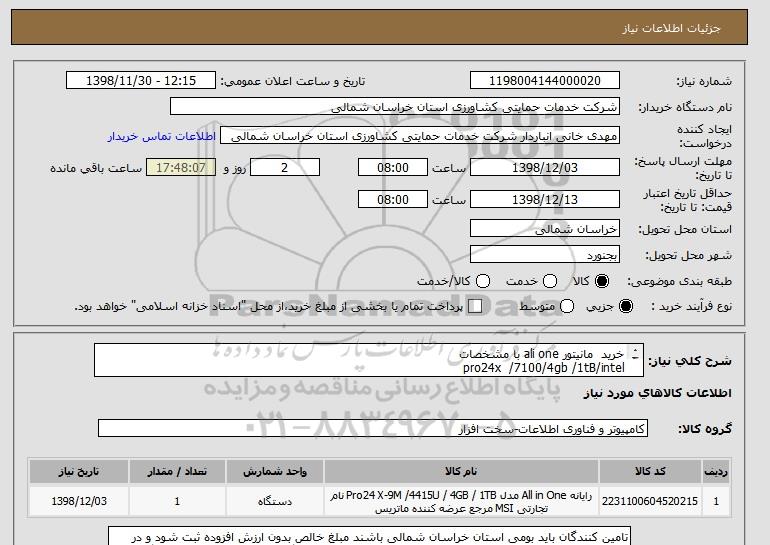Click the request creator field مهدی خانی
Image resolution: width=770 pixels, height=545 pixels.
pyautogui.click(x=420, y=136)
